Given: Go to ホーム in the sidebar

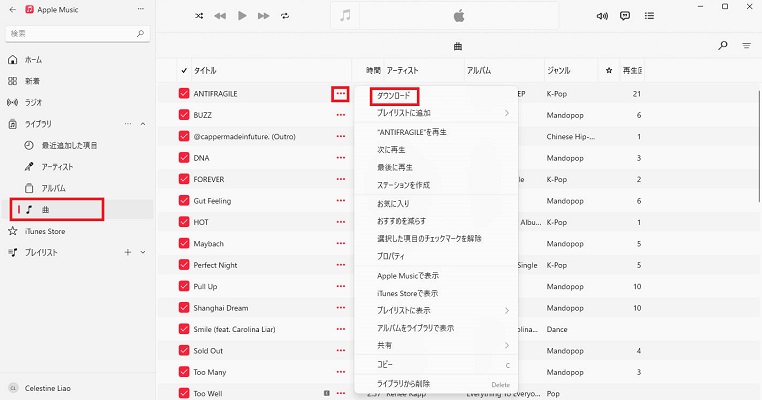Looking at the screenshot, I should tap(78, 60).
